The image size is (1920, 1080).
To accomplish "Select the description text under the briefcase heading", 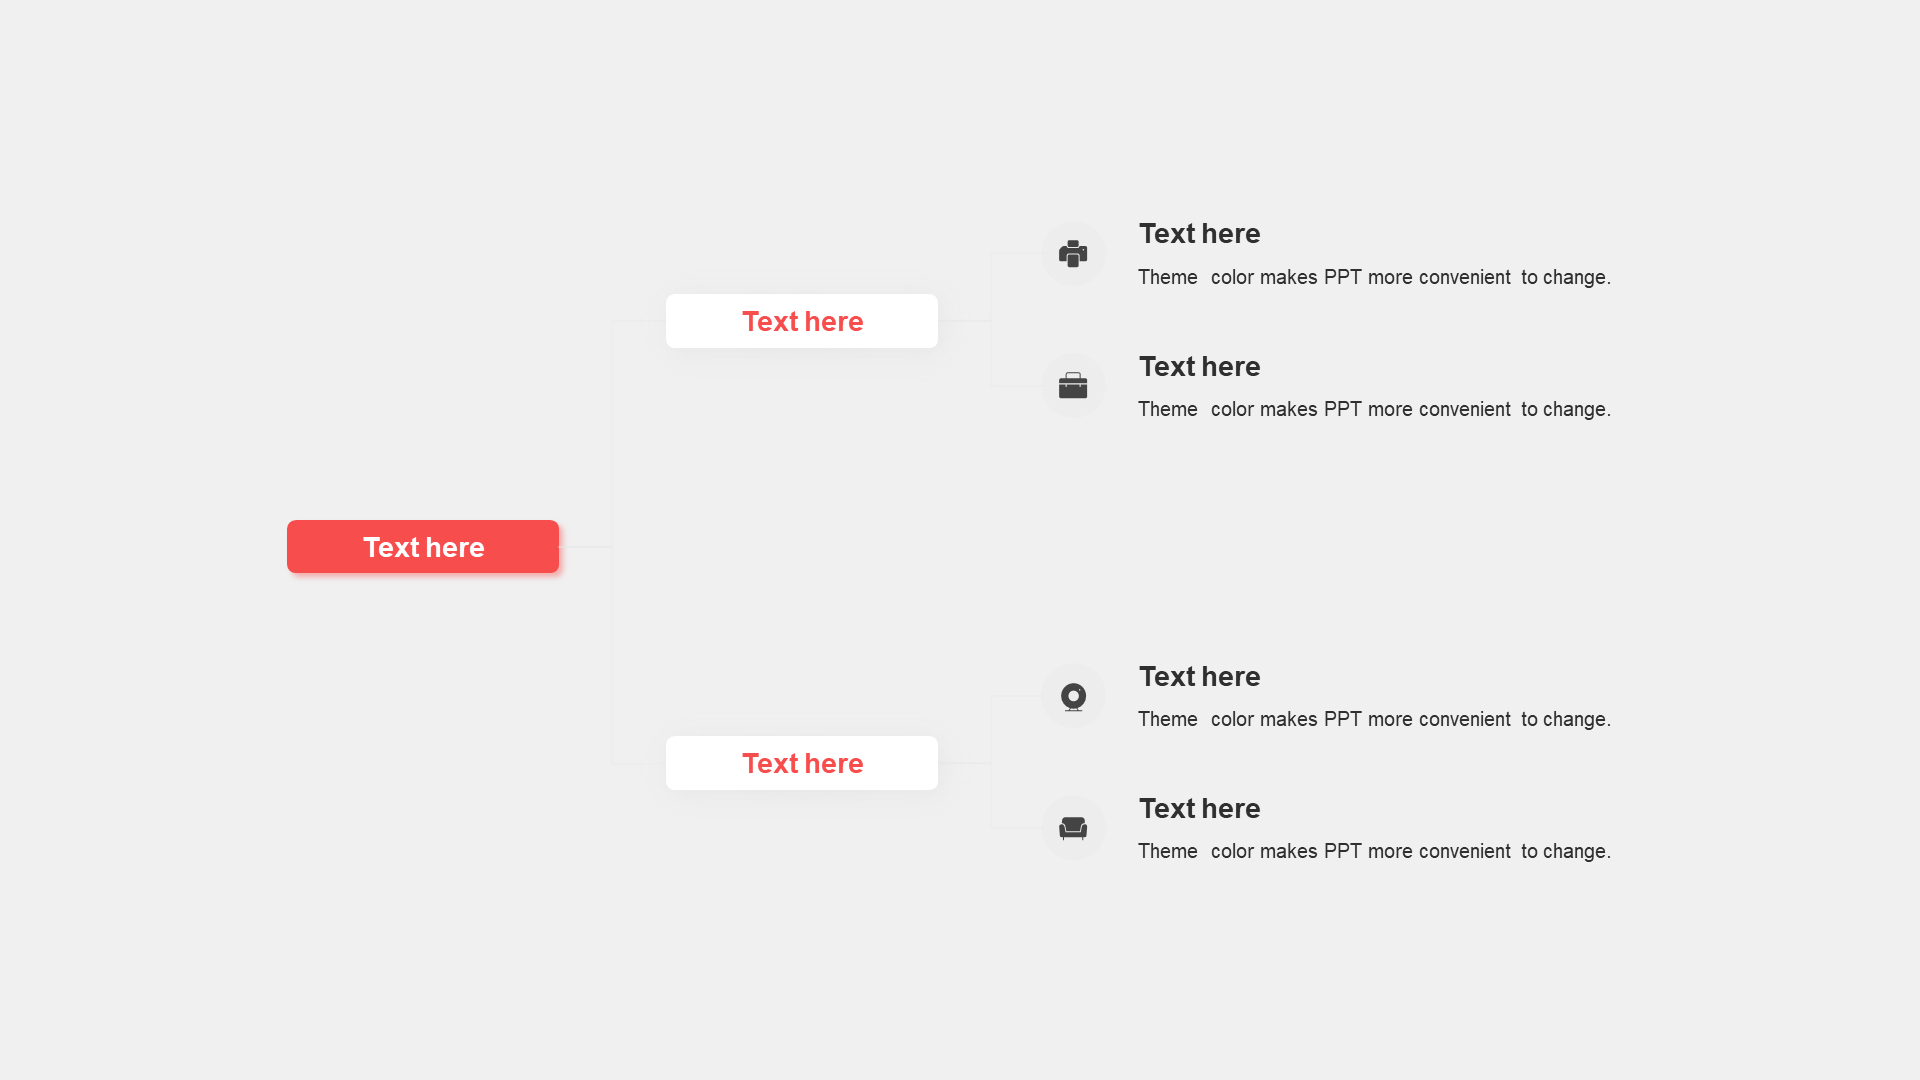I will coord(1374,410).
